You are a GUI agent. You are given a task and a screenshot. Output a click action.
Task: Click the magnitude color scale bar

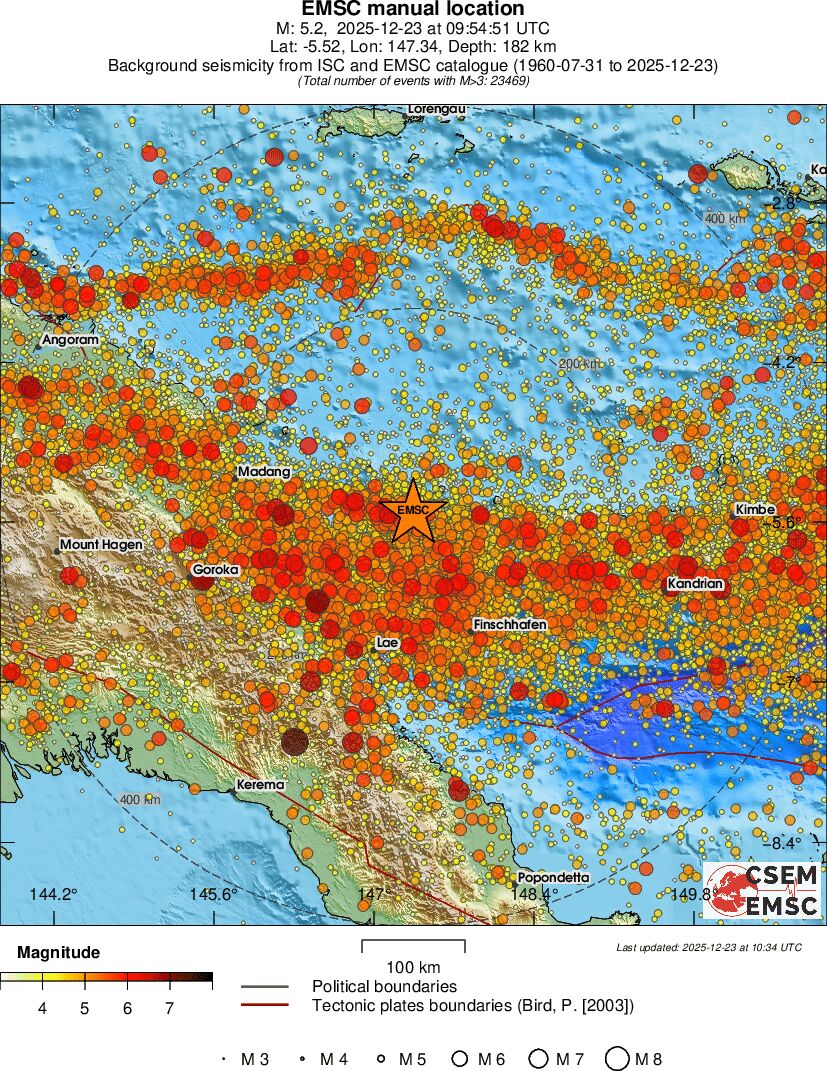tap(107, 977)
